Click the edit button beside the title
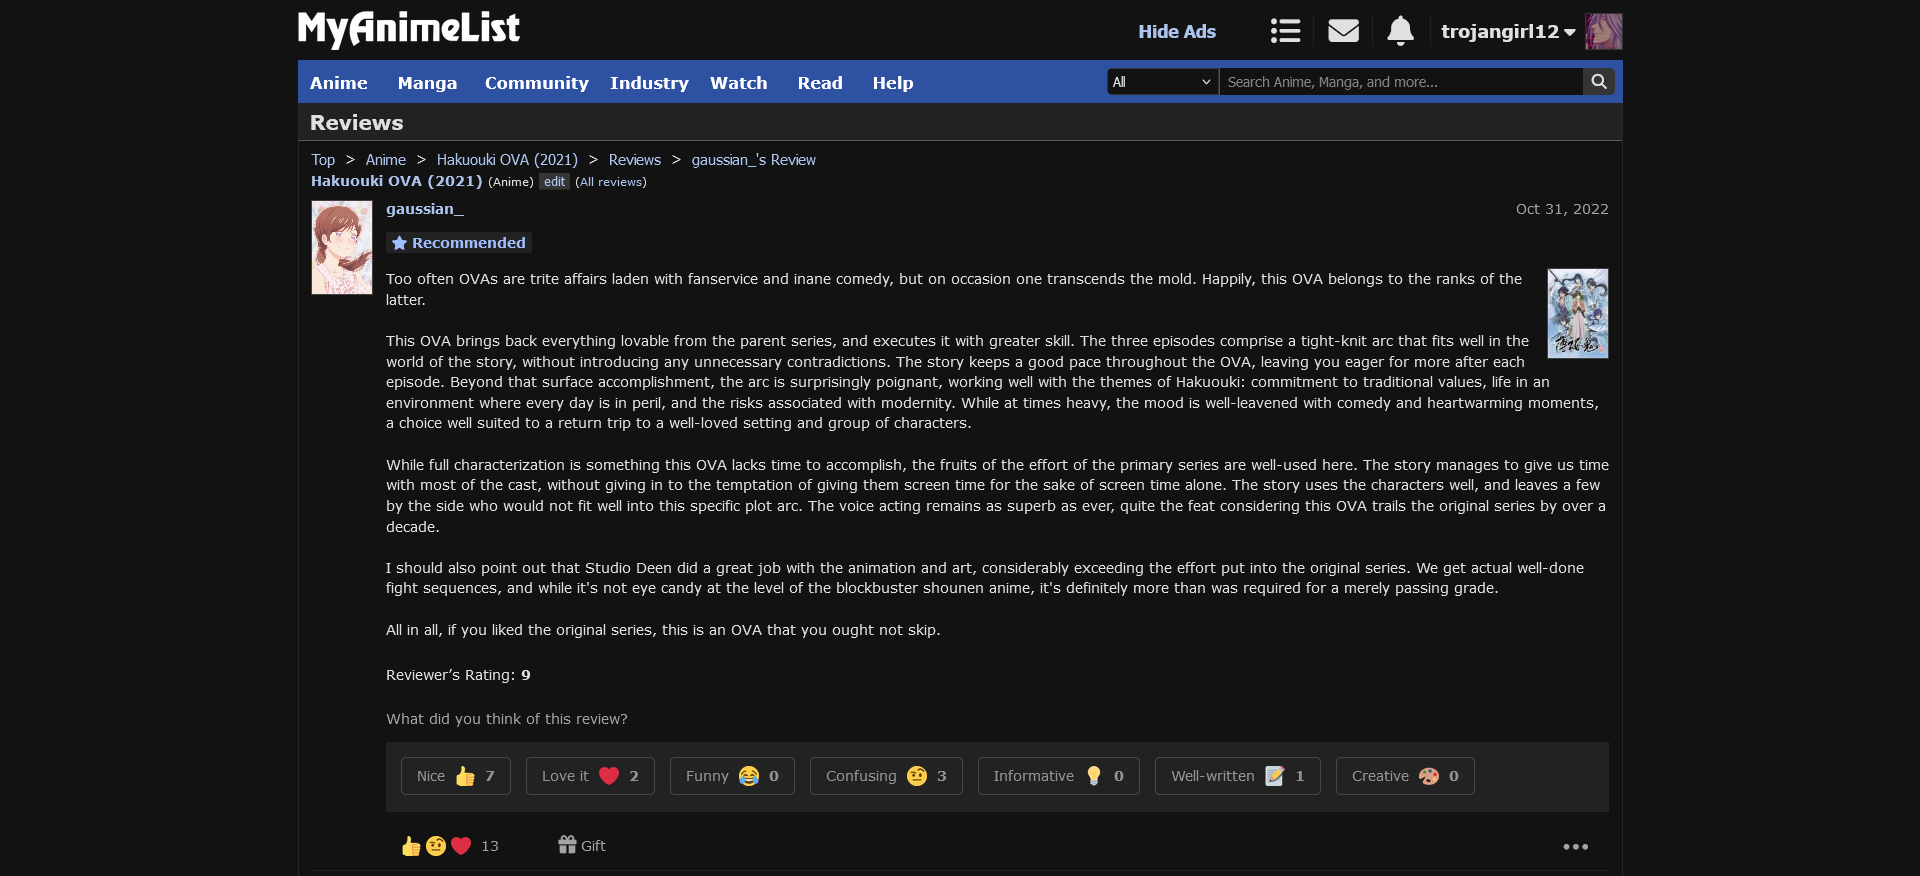1920x876 pixels. coord(554,182)
